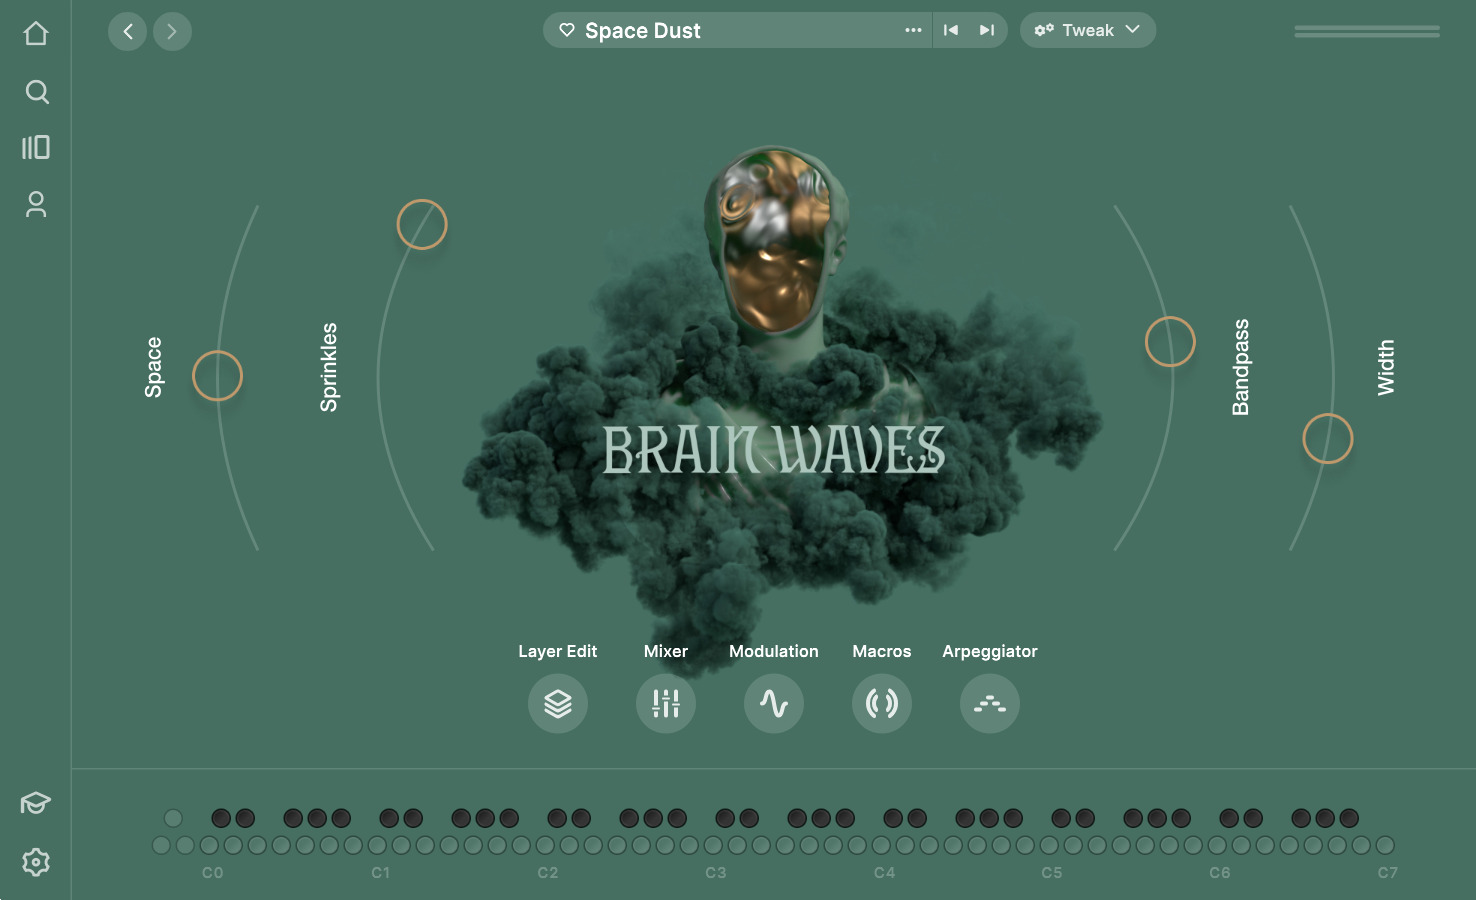Load the previous preset

[x=951, y=30]
